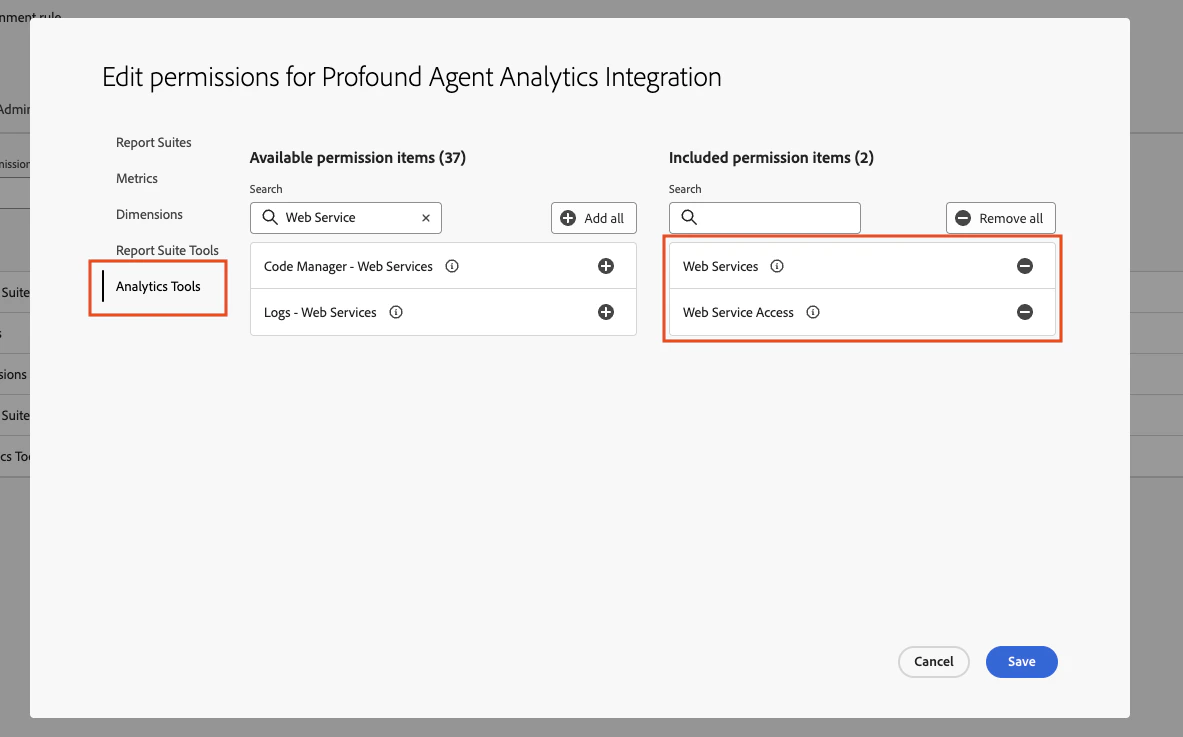This screenshot has height=737, width=1183.
Task: Add Code Manager - Web Services permission
Action: pyautogui.click(x=606, y=266)
